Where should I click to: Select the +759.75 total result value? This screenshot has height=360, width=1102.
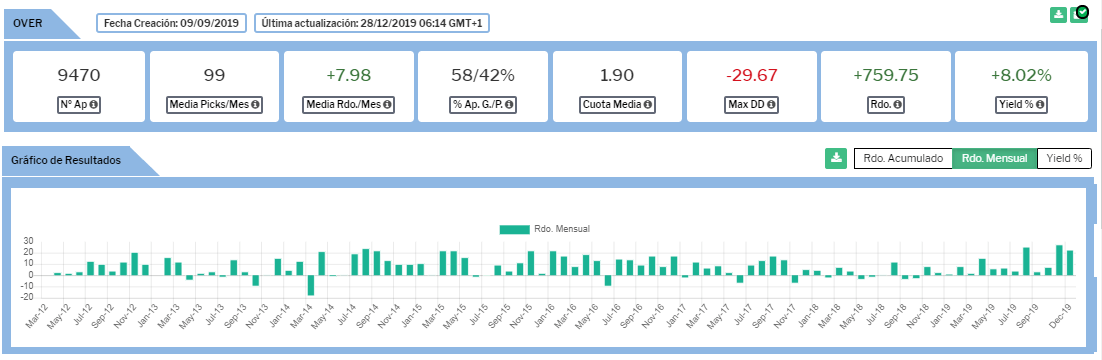coord(886,75)
